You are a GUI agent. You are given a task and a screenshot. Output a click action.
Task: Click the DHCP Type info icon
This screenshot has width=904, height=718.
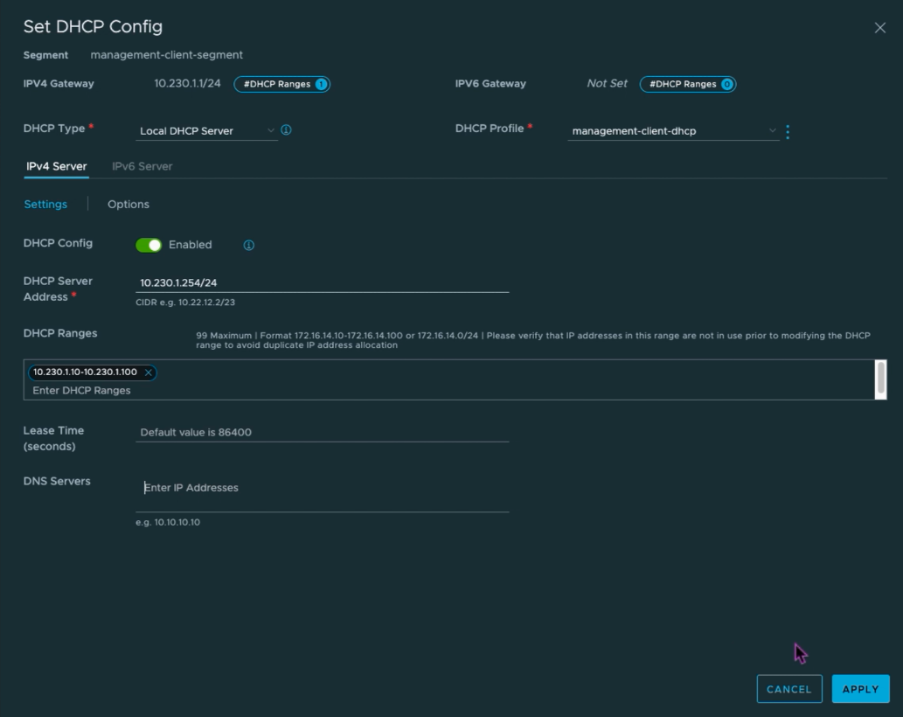pos(286,130)
